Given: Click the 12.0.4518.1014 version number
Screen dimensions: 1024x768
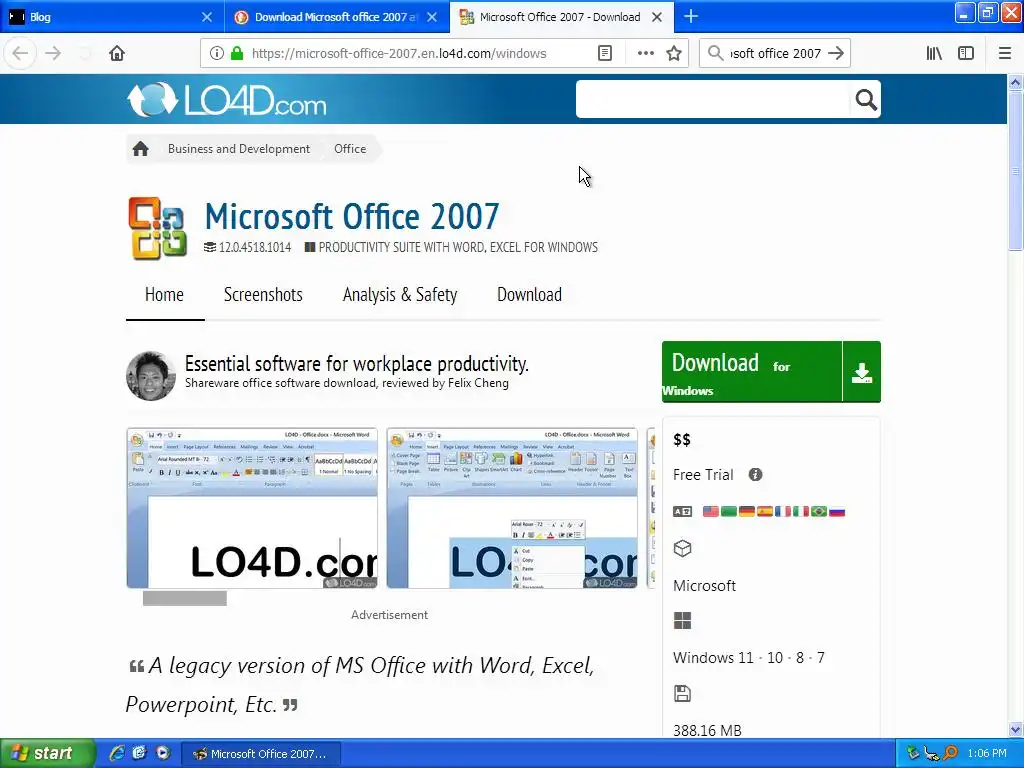Looking at the screenshot, I should pyautogui.click(x=255, y=247).
